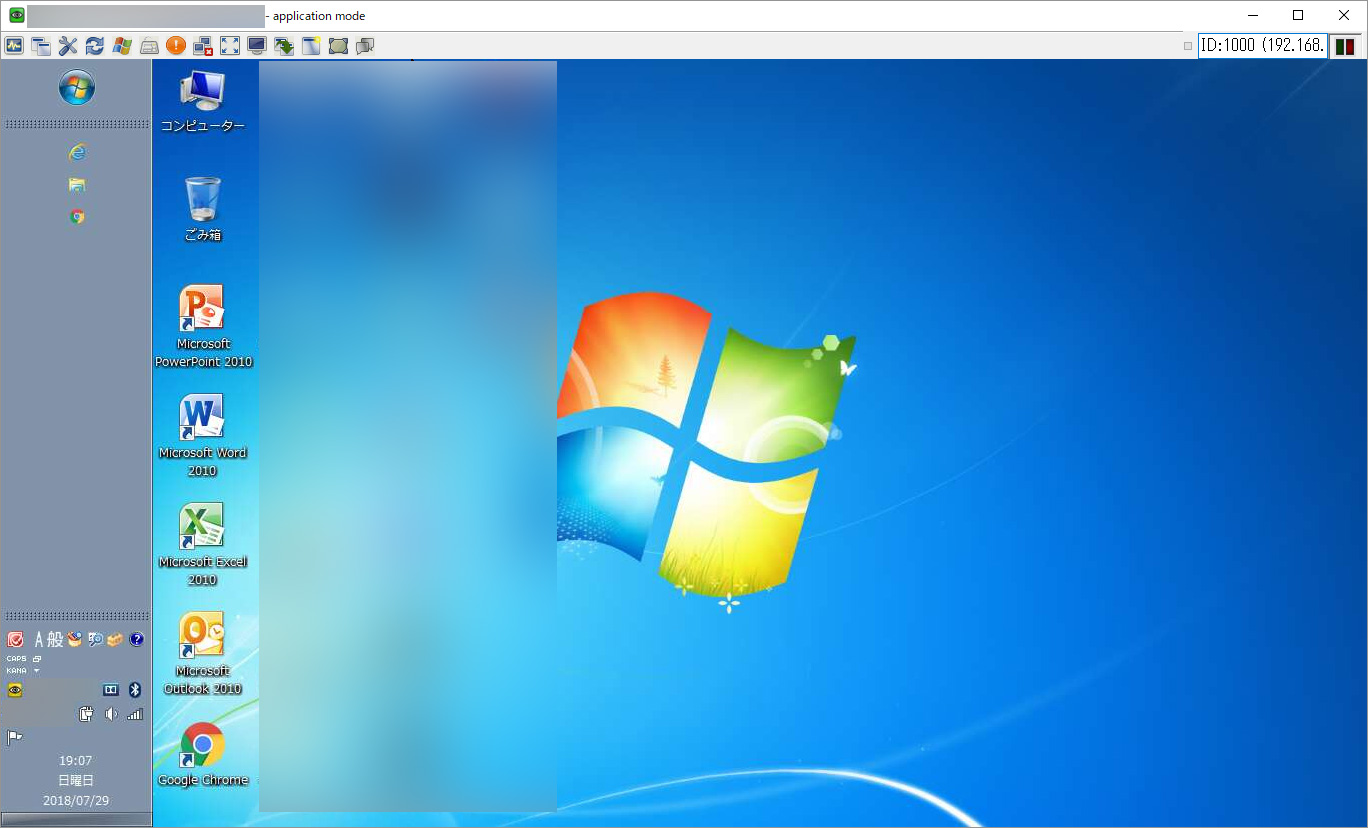Open the remote Windows Start orb
Image resolution: width=1368 pixels, height=828 pixels.
pyautogui.click(x=77, y=87)
